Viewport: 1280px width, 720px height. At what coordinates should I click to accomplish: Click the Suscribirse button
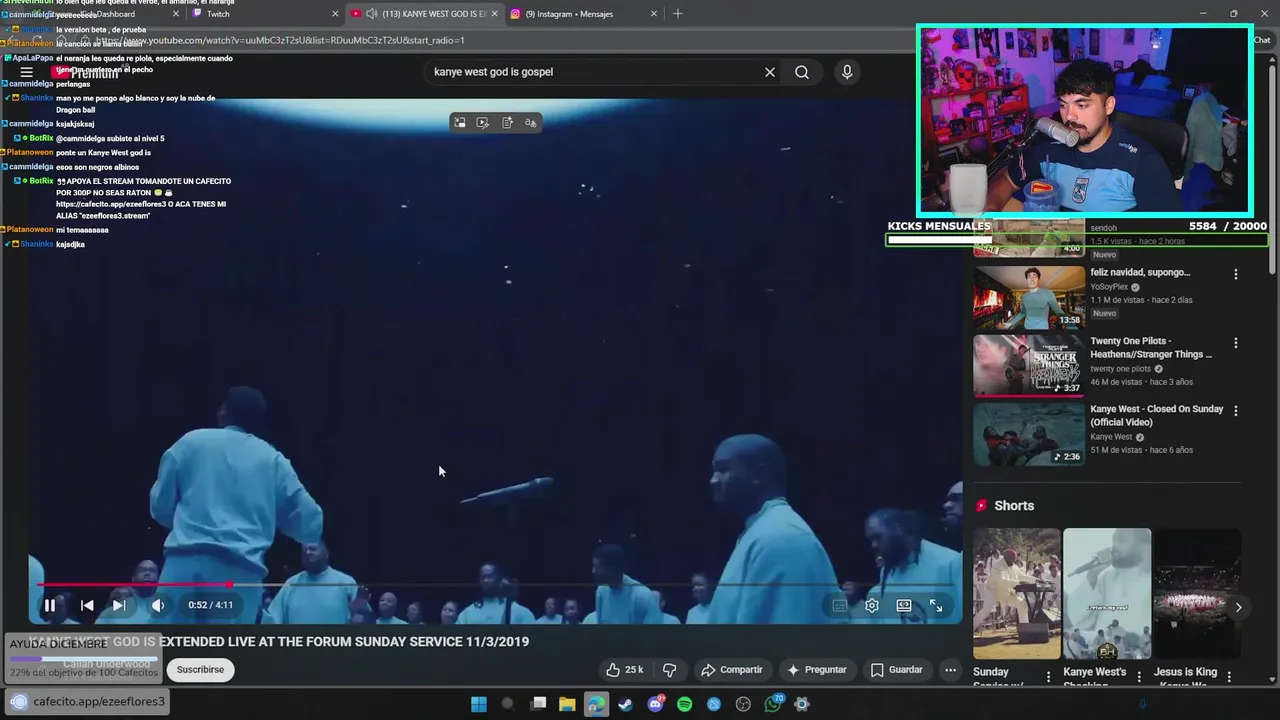tap(201, 670)
